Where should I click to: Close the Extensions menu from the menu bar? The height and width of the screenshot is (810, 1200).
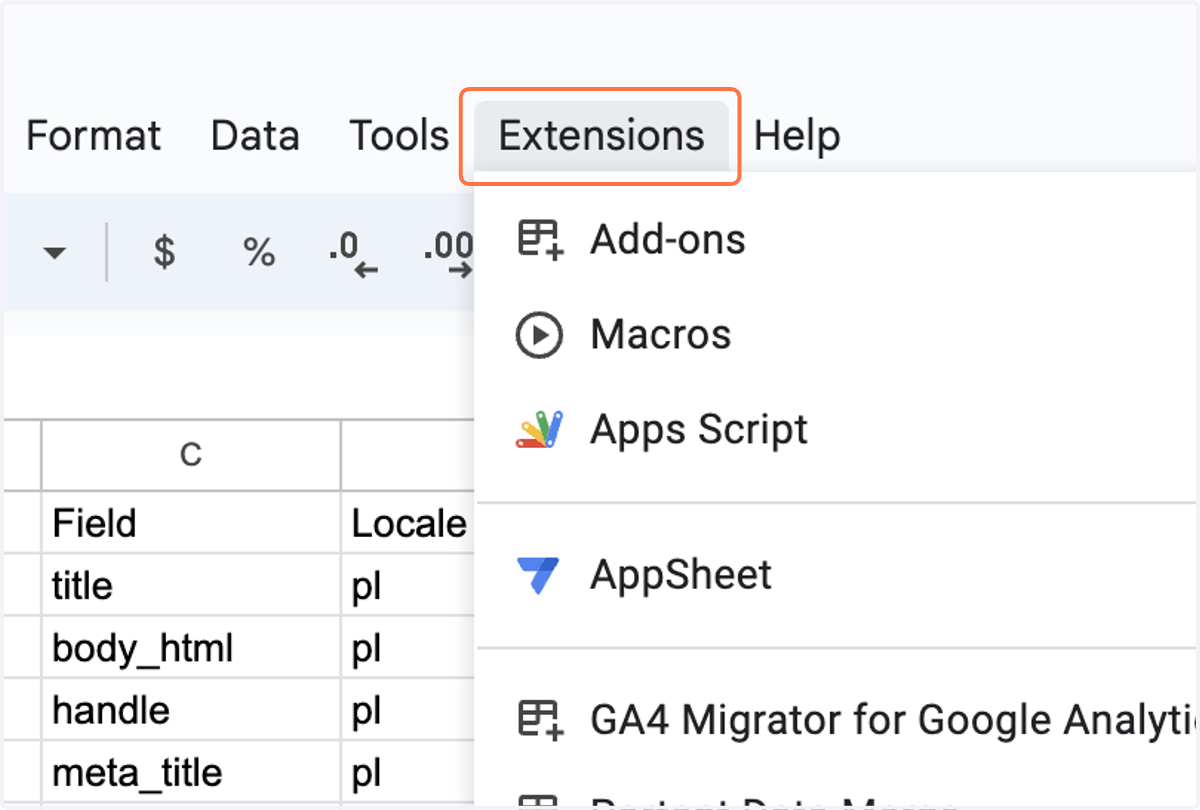coord(601,136)
